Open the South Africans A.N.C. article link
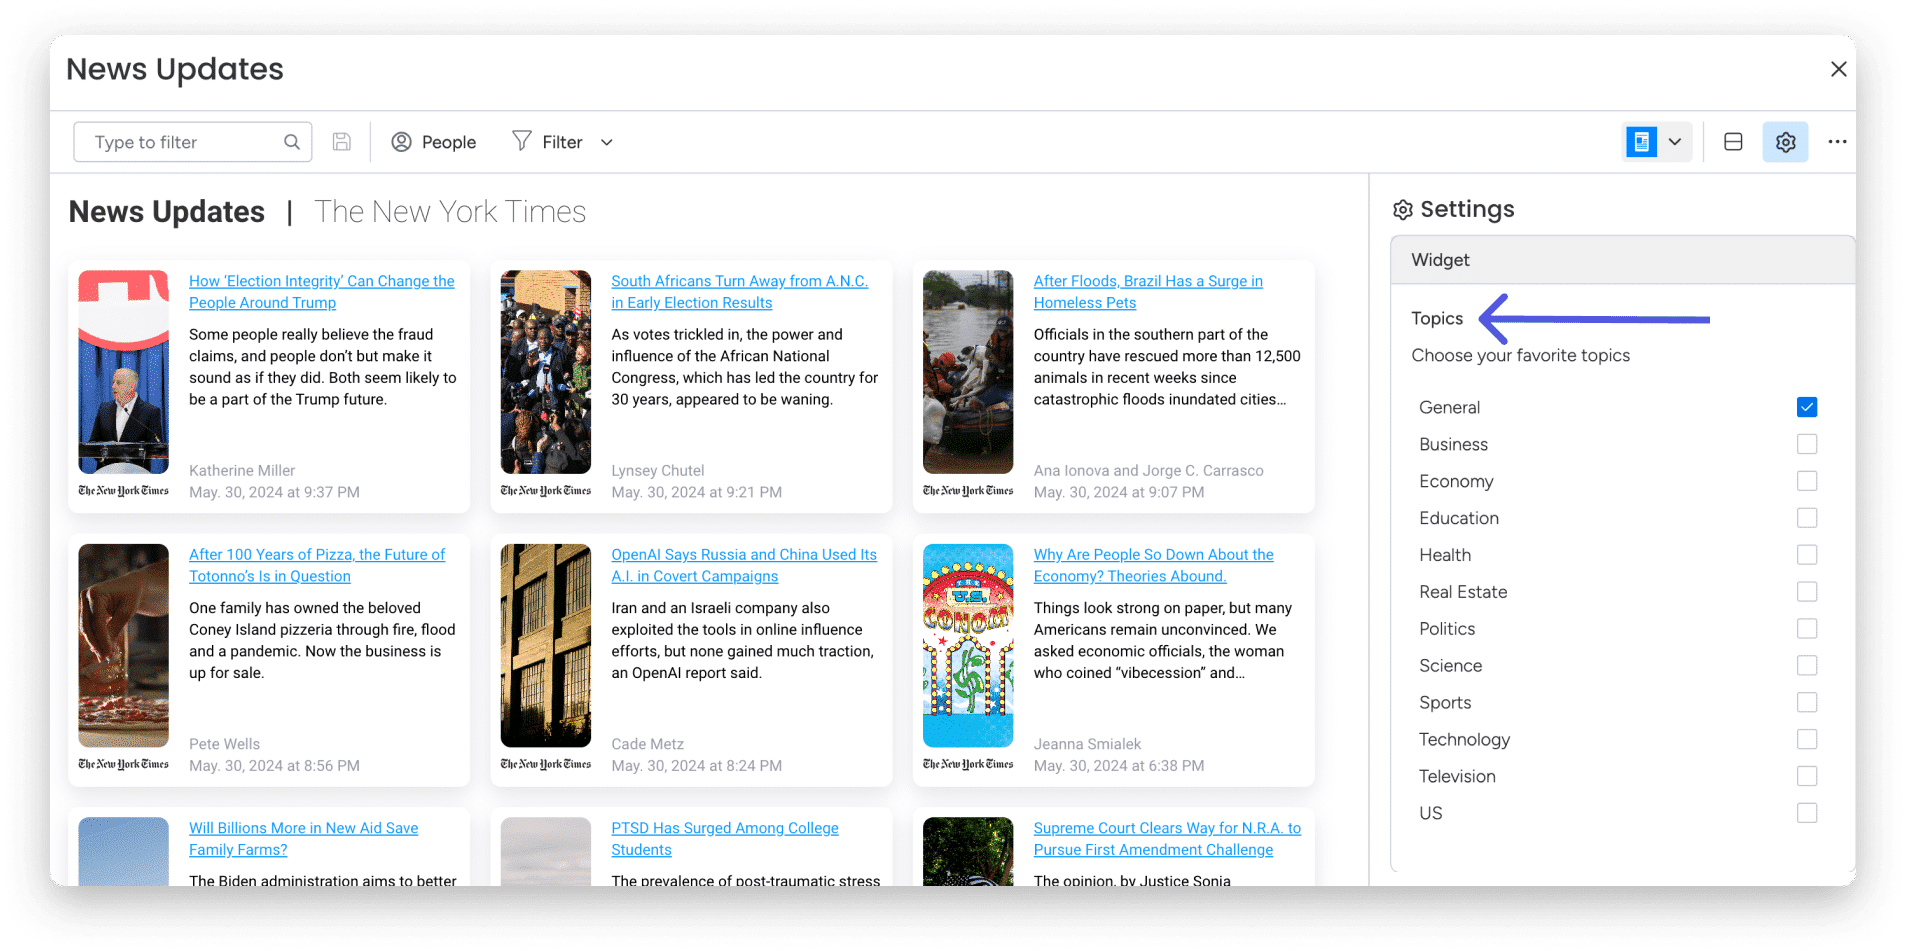Viewport: 1906px width, 951px height. pos(740,292)
